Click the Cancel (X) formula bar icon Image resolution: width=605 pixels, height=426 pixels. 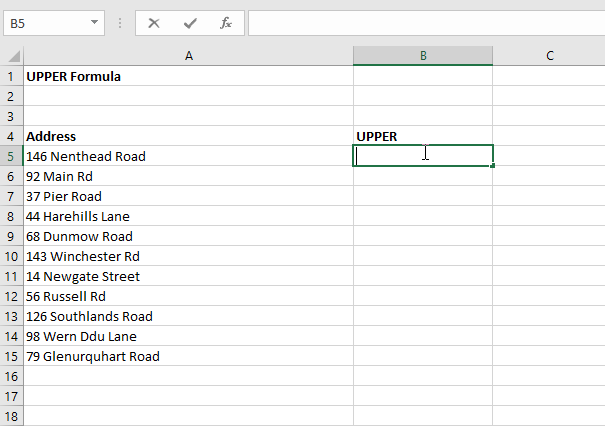pyautogui.click(x=154, y=22)
